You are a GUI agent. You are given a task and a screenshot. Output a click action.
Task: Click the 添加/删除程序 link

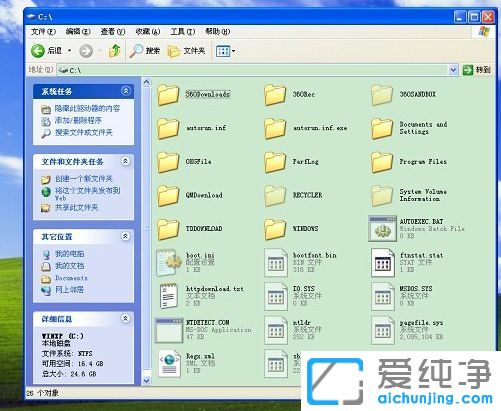(x=78, y=120)
